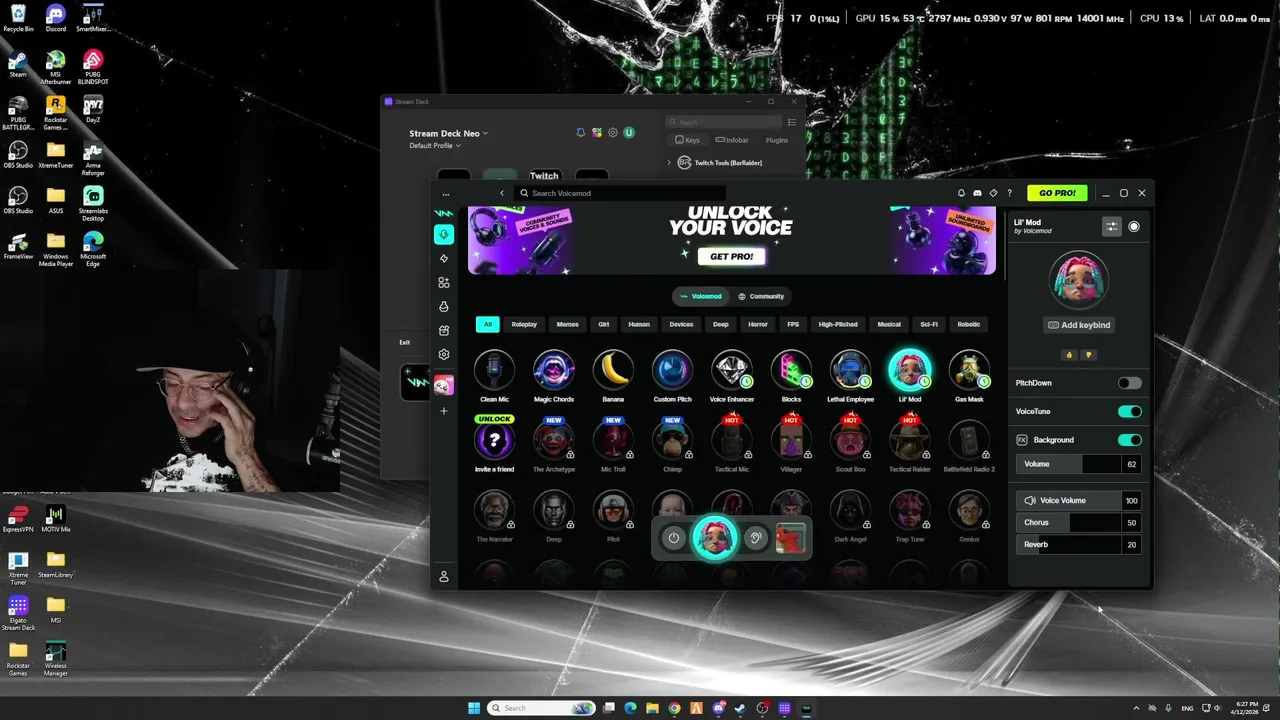1280x720 pixels.
Task: Toggle hear myself ear button in floating bar
Action: 756,538
